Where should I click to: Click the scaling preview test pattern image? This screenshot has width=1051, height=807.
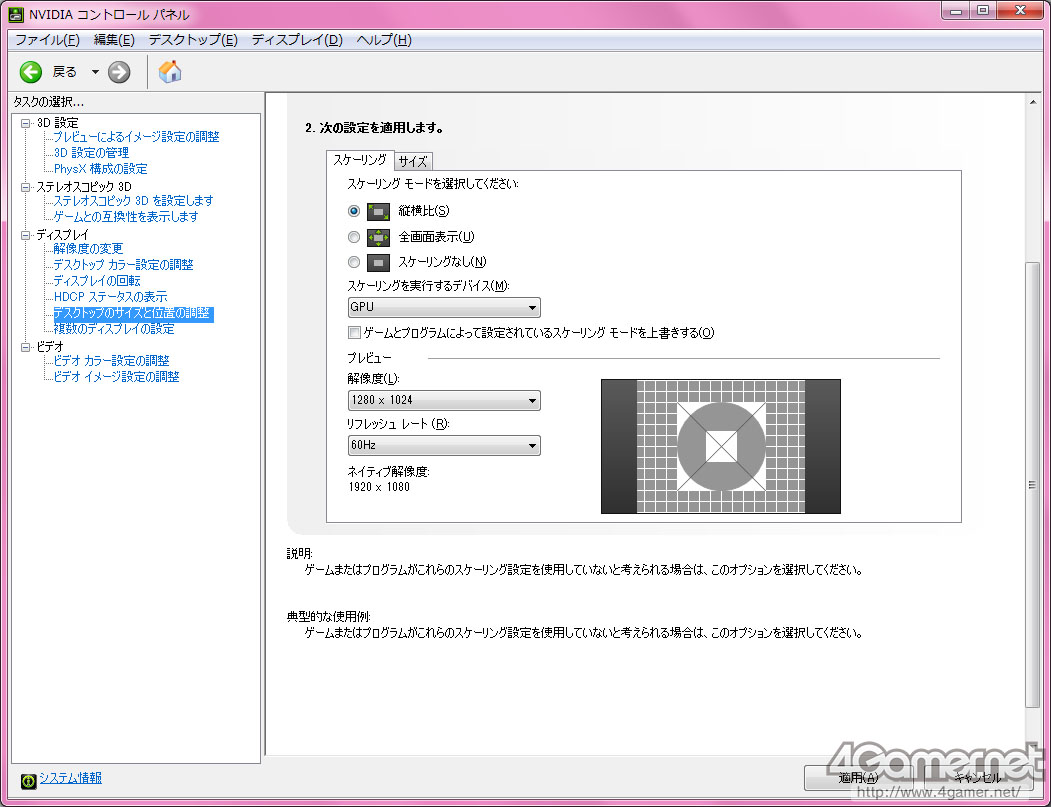pos(721,446)
